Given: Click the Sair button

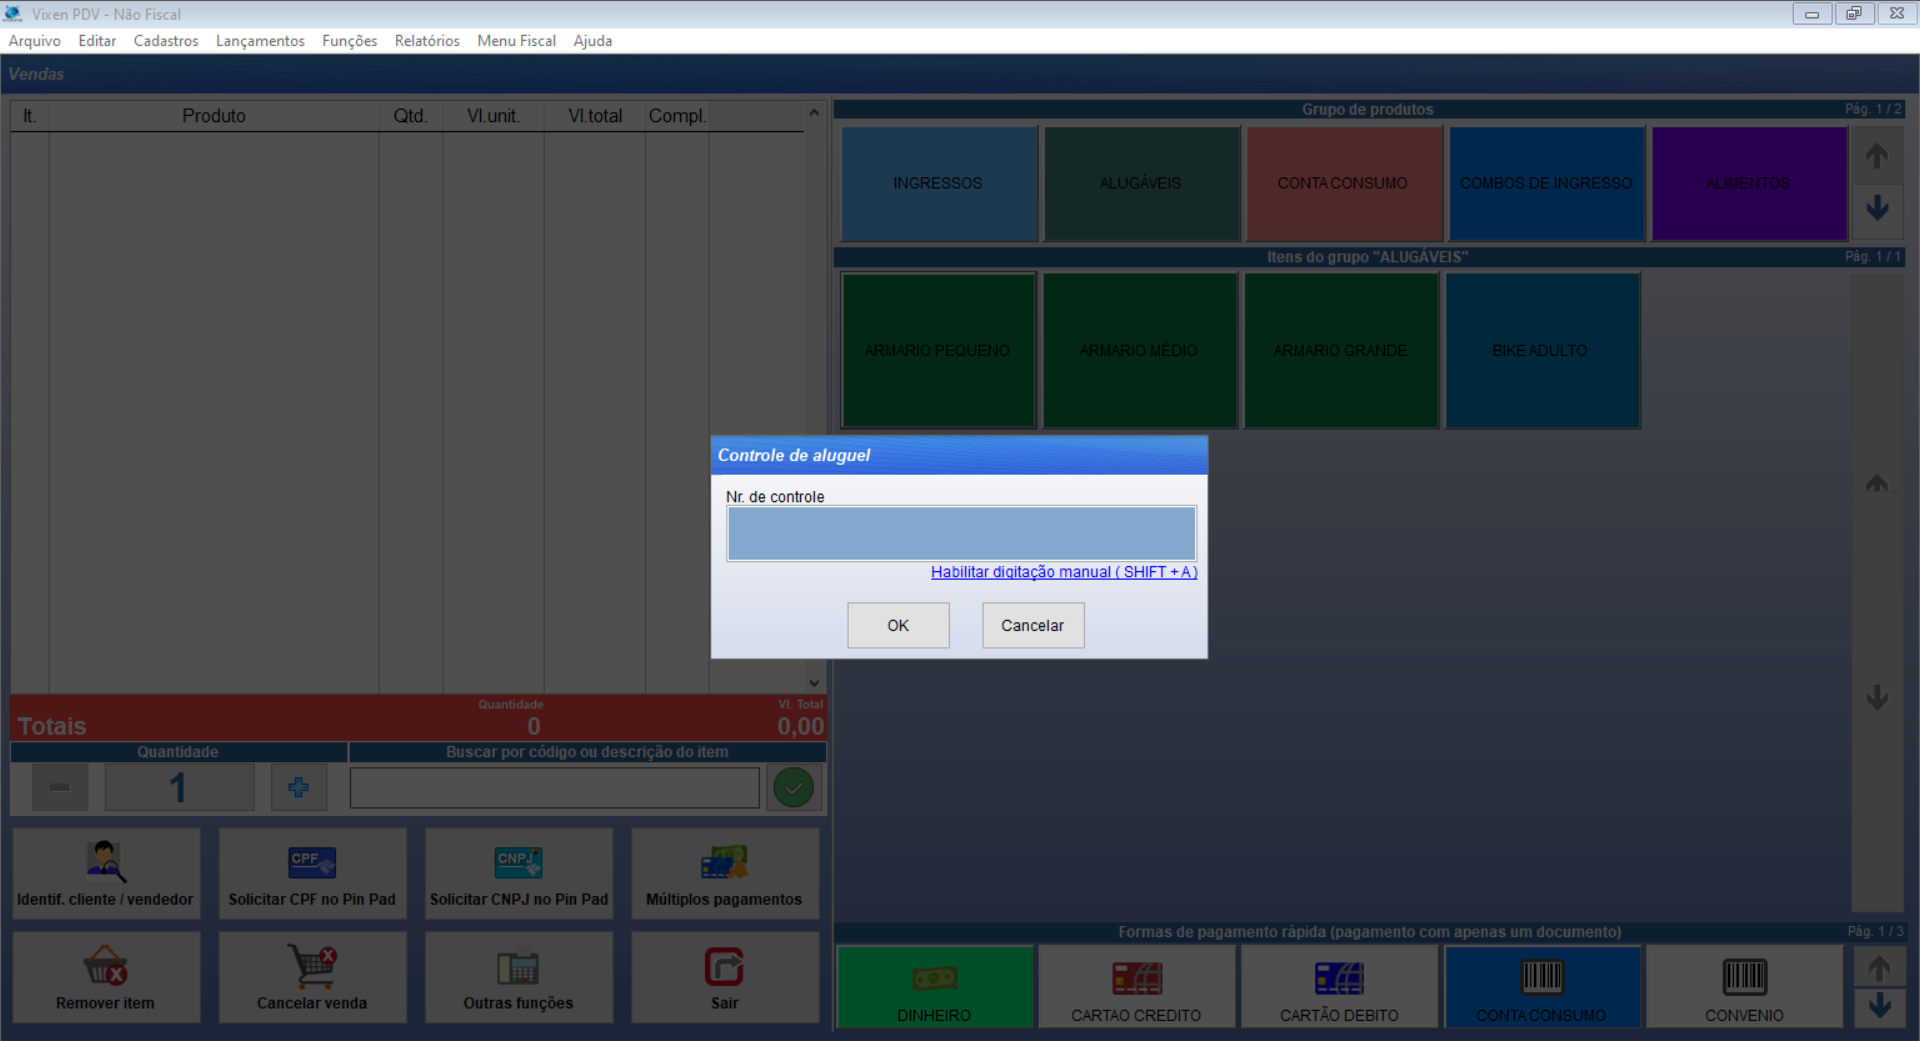Looking at the screenshot, I should pos(725,977).
